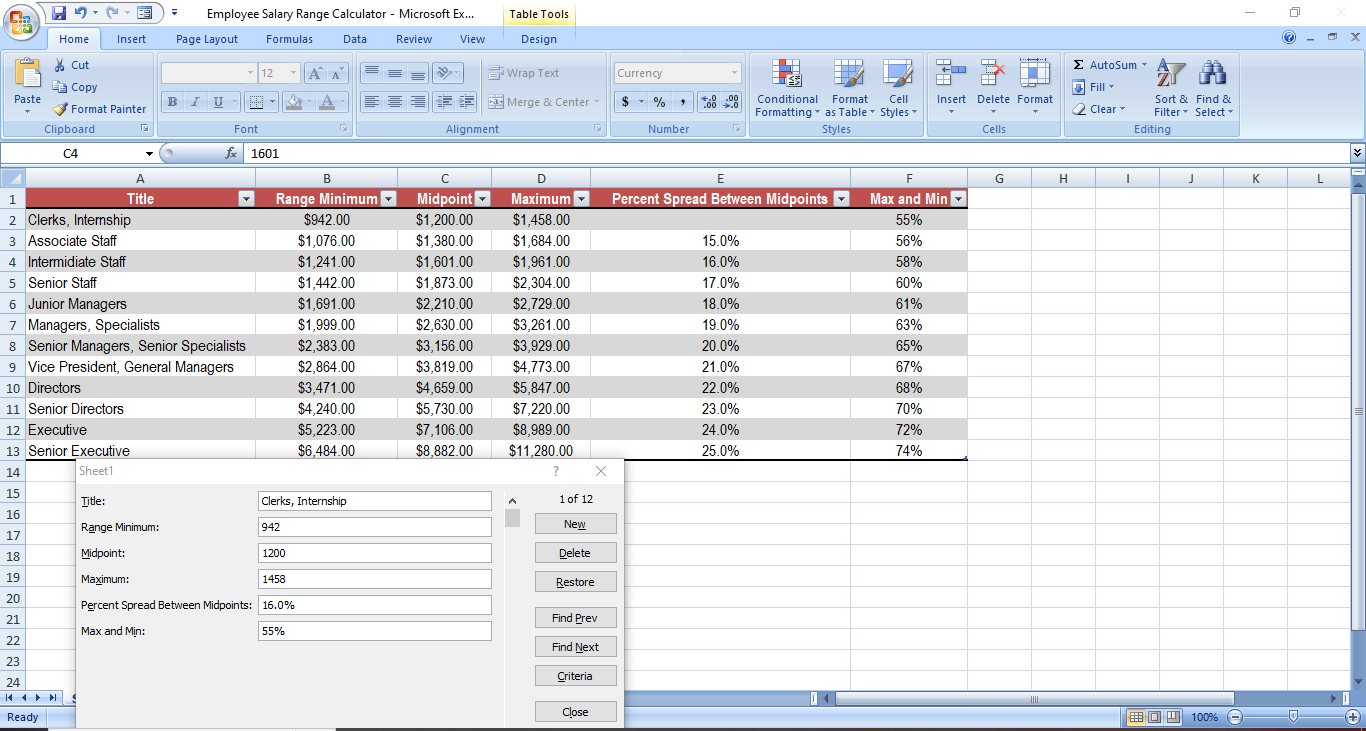
Task: Open the Office Button menu
Action: pos(20,20)
